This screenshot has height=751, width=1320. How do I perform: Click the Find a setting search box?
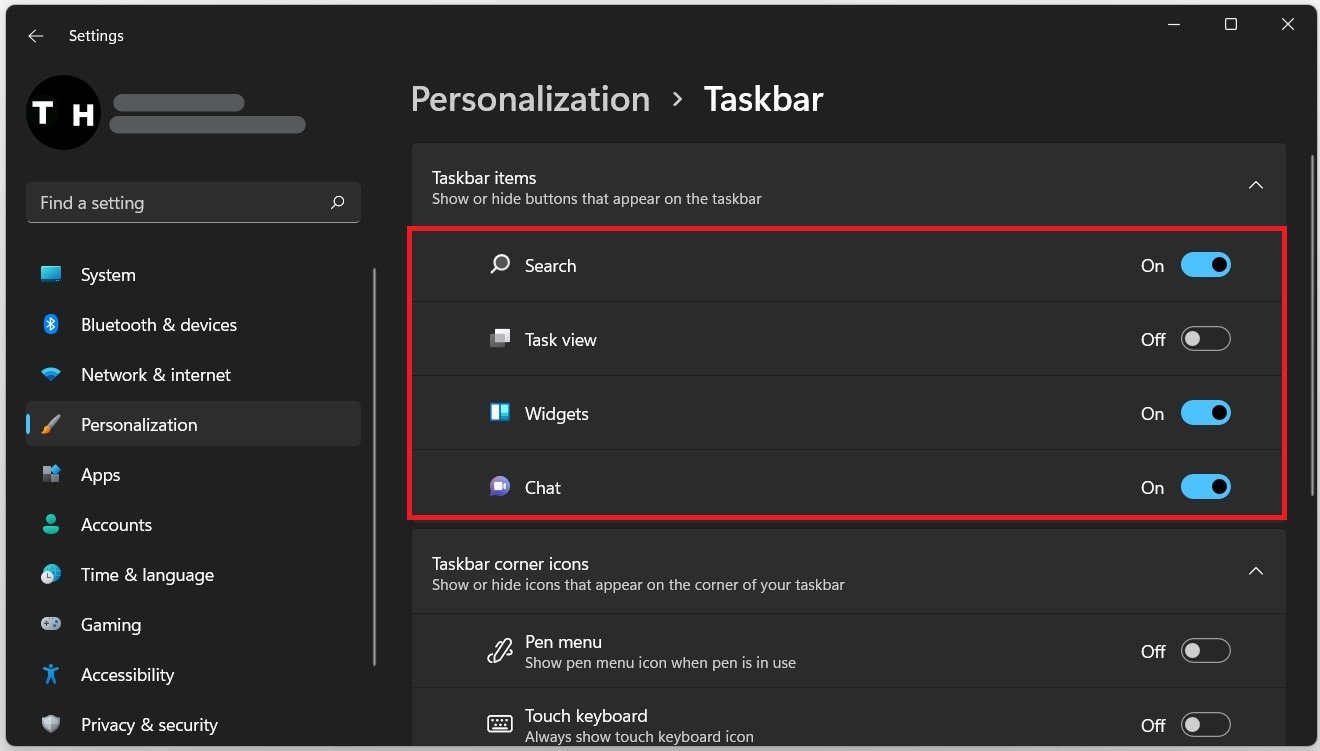click(194, 203)
